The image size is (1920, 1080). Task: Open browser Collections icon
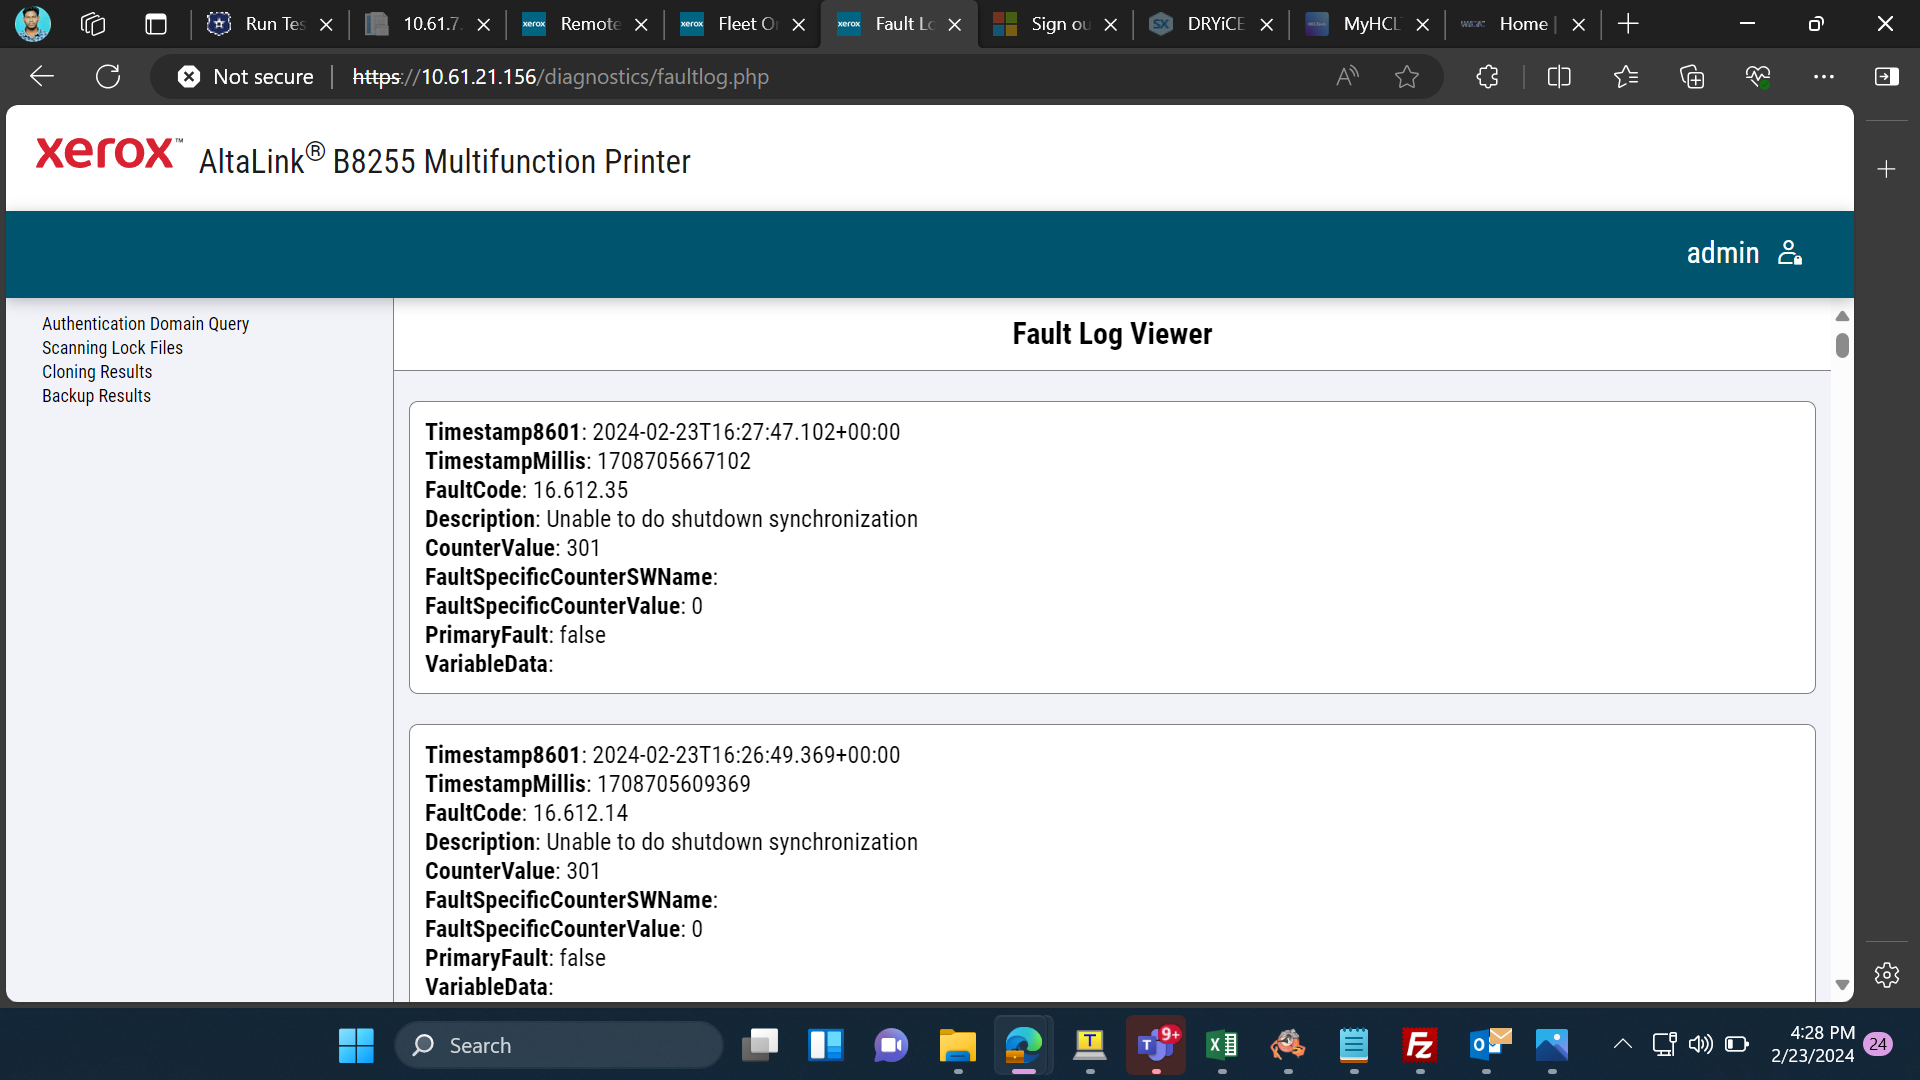coord(1692,76)
